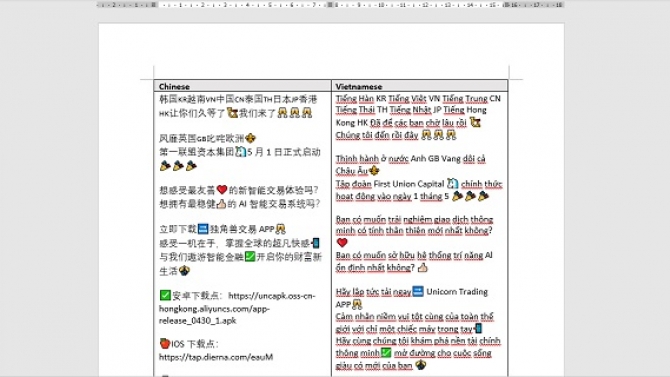Click text 'Tập đoàn First Union Capital'
Screen dimensions: 670x377
click(390, 184)
